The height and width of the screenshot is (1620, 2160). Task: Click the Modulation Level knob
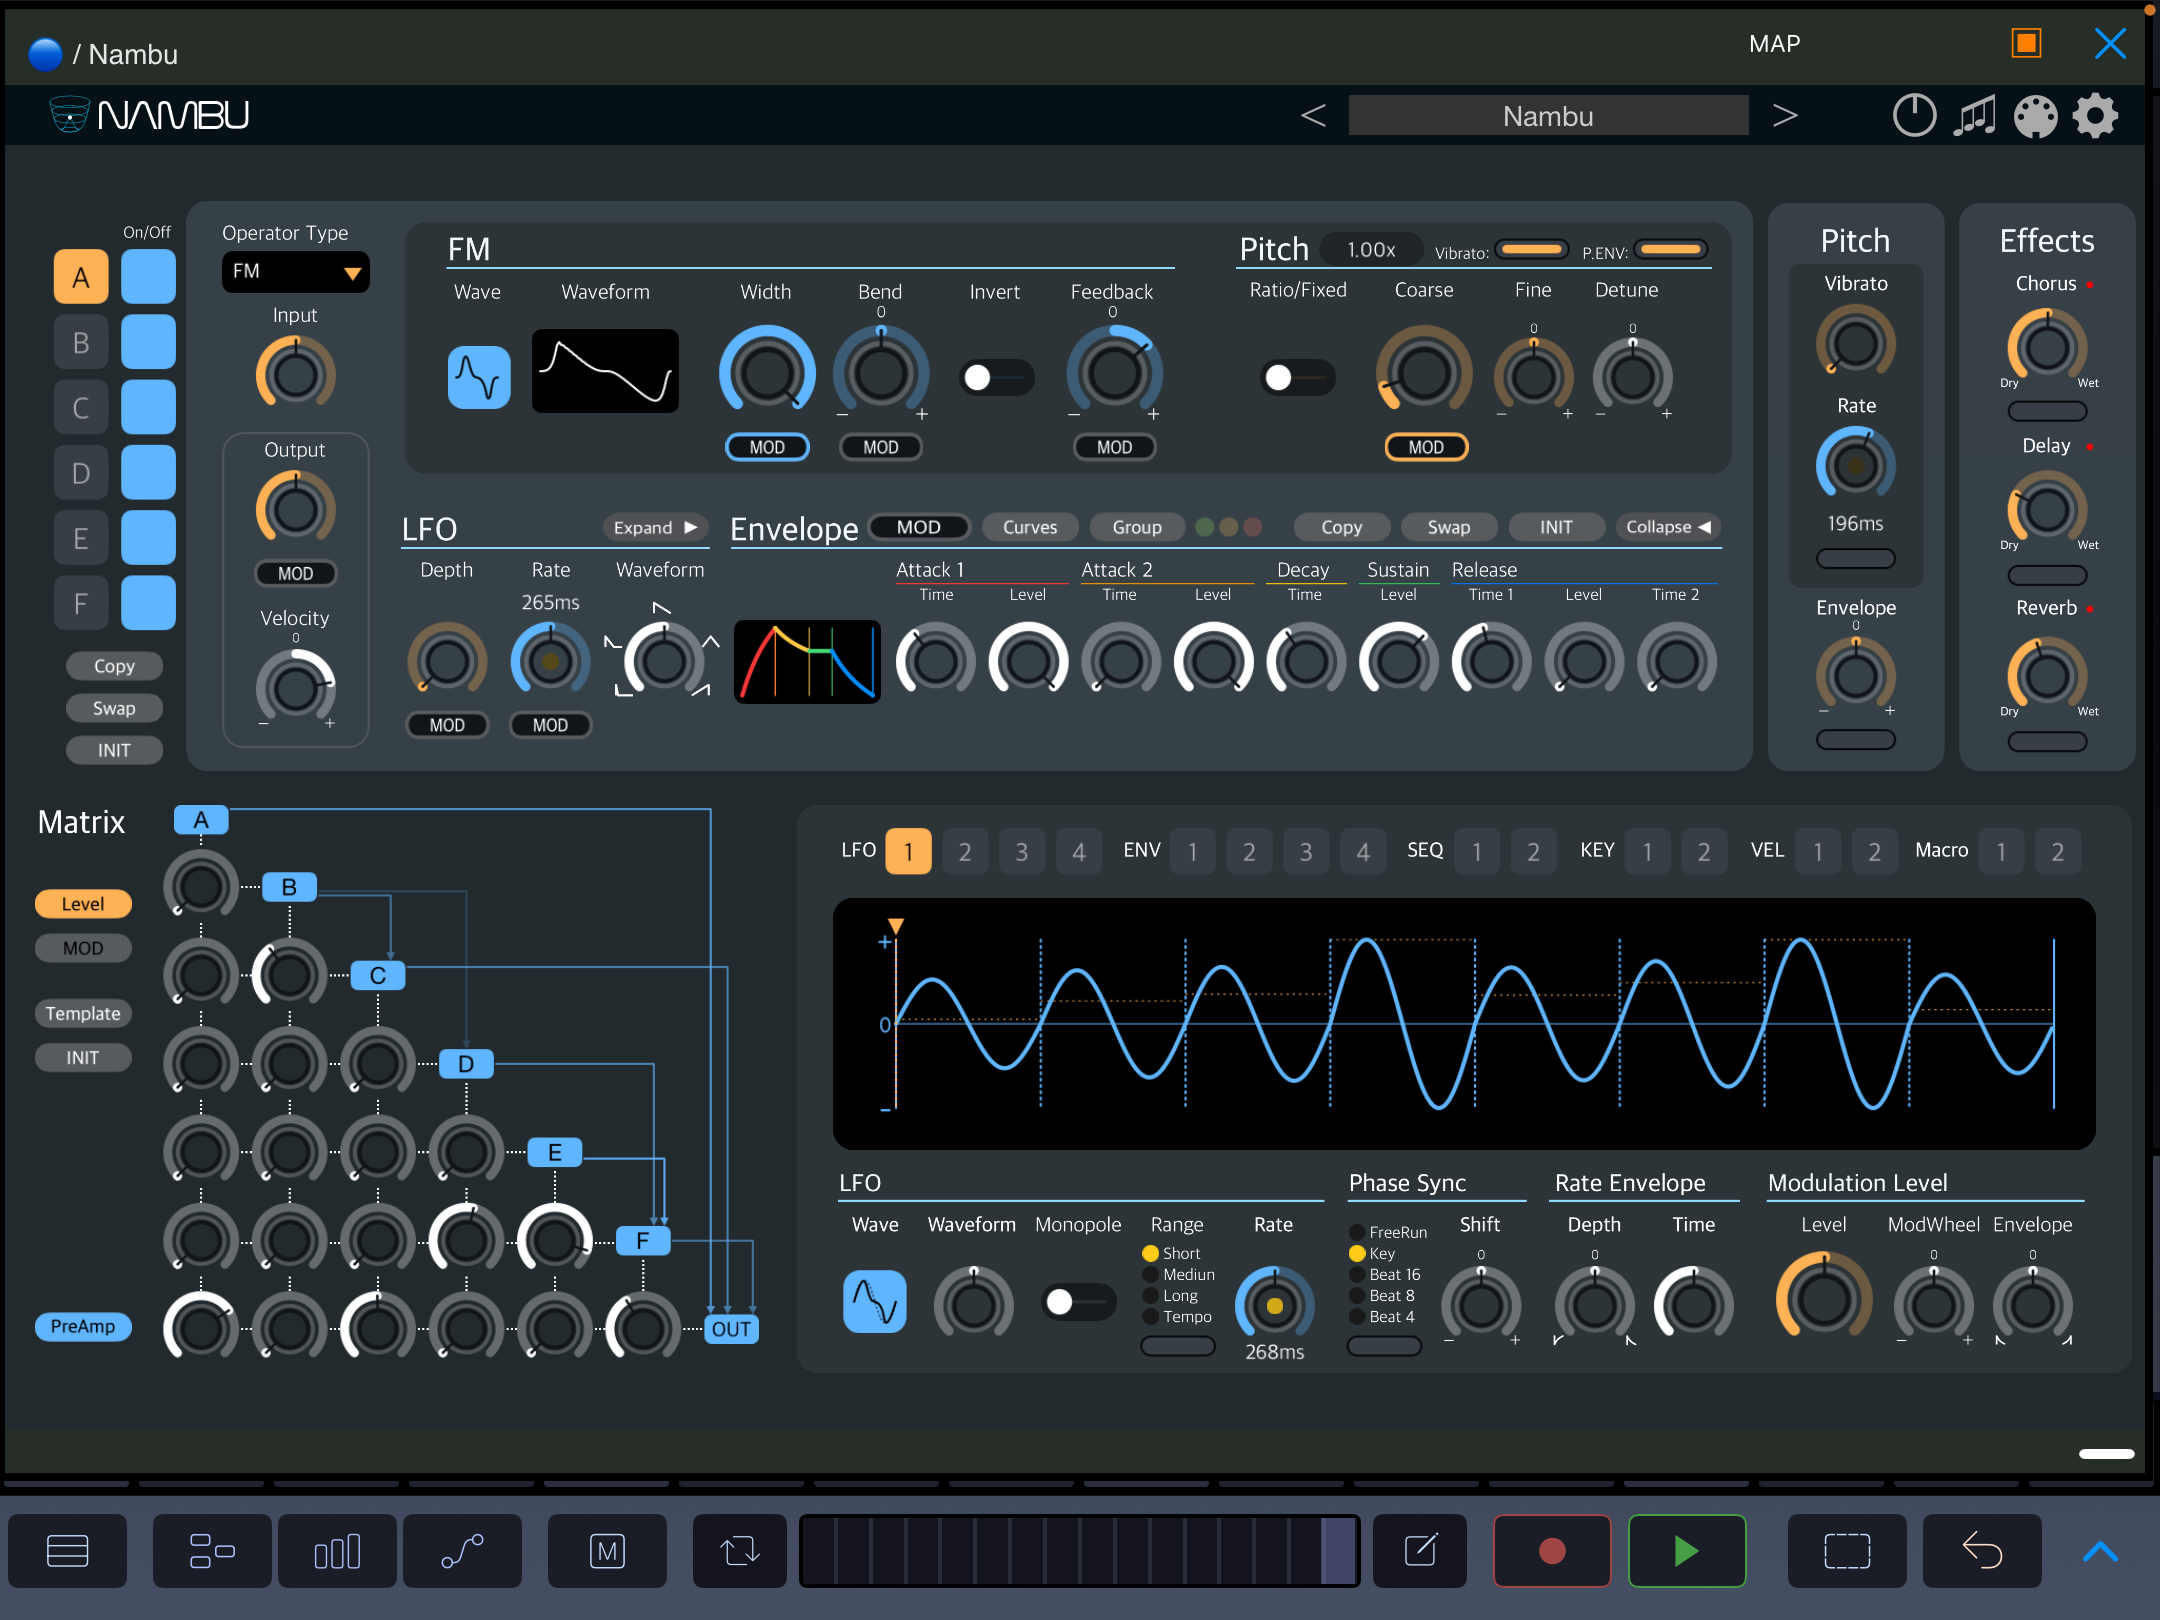click(x=1824, y=1299)
